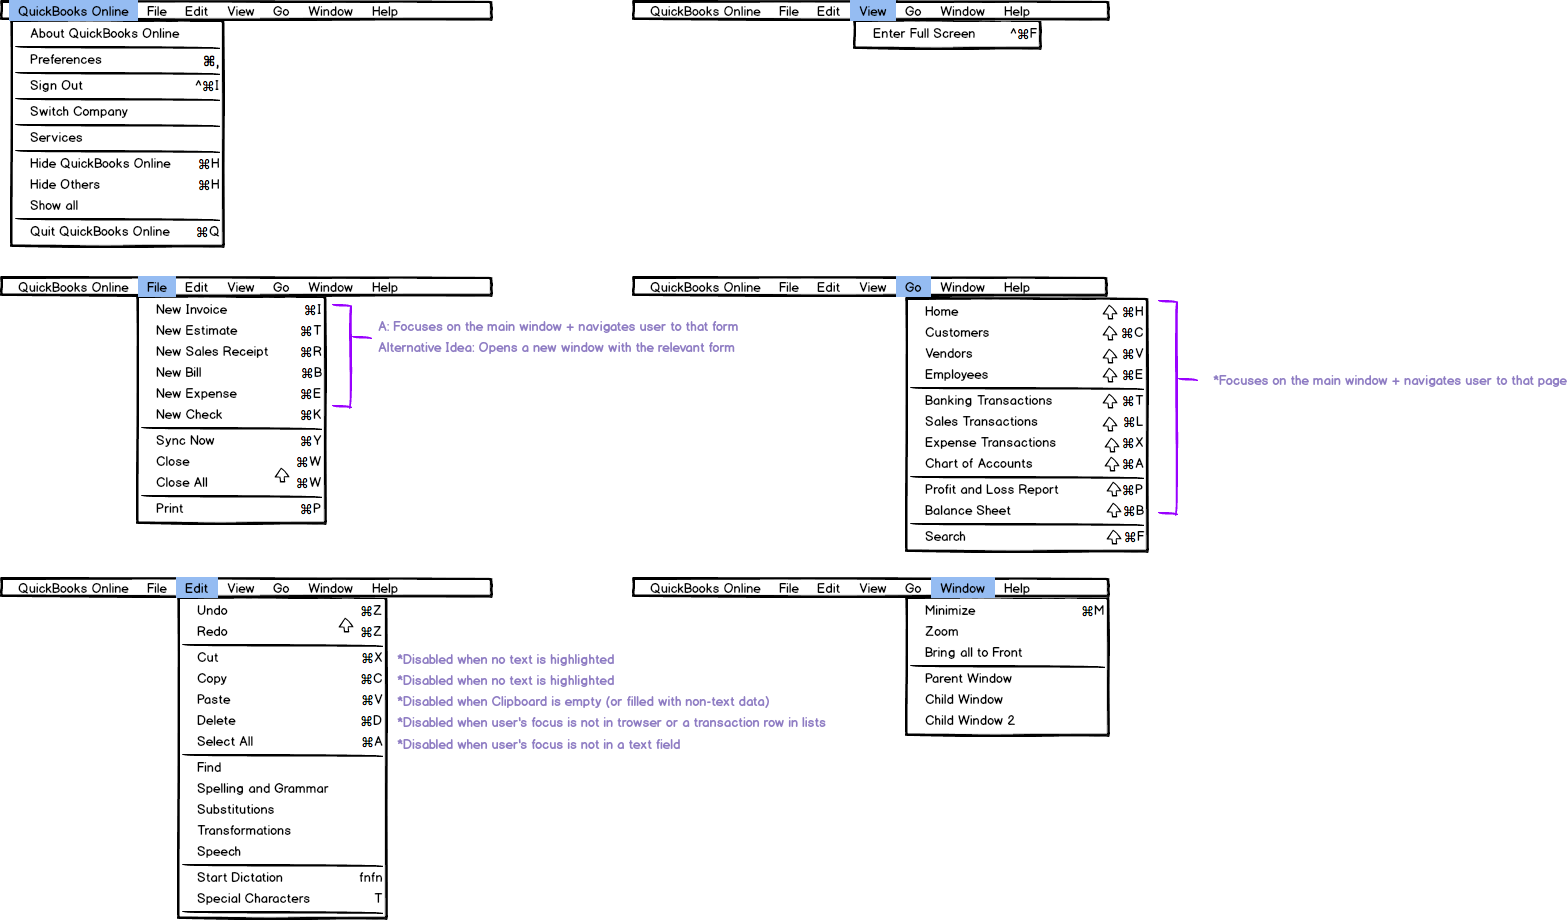
Task: Choose Hide QuickBooks Online
Action: point(117,163)
